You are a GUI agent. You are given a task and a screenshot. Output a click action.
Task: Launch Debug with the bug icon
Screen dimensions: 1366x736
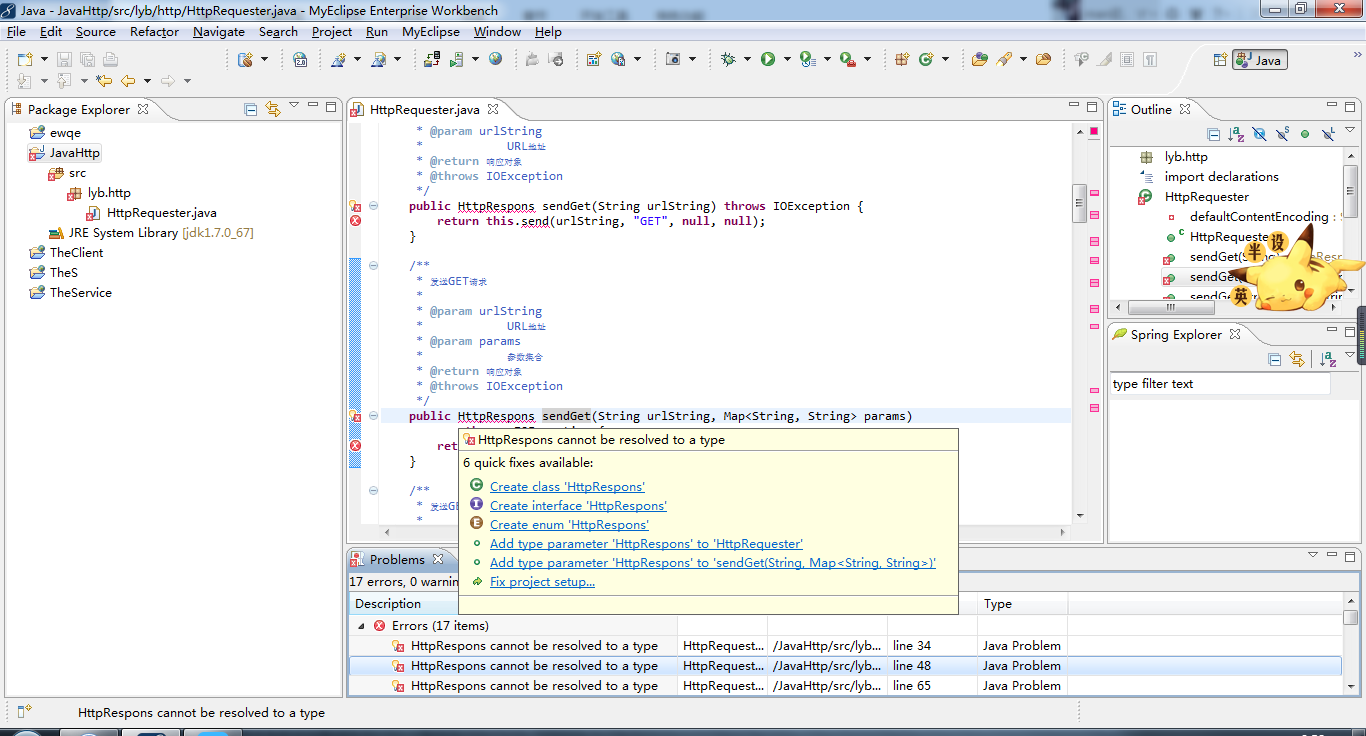(x=728, y=60)
